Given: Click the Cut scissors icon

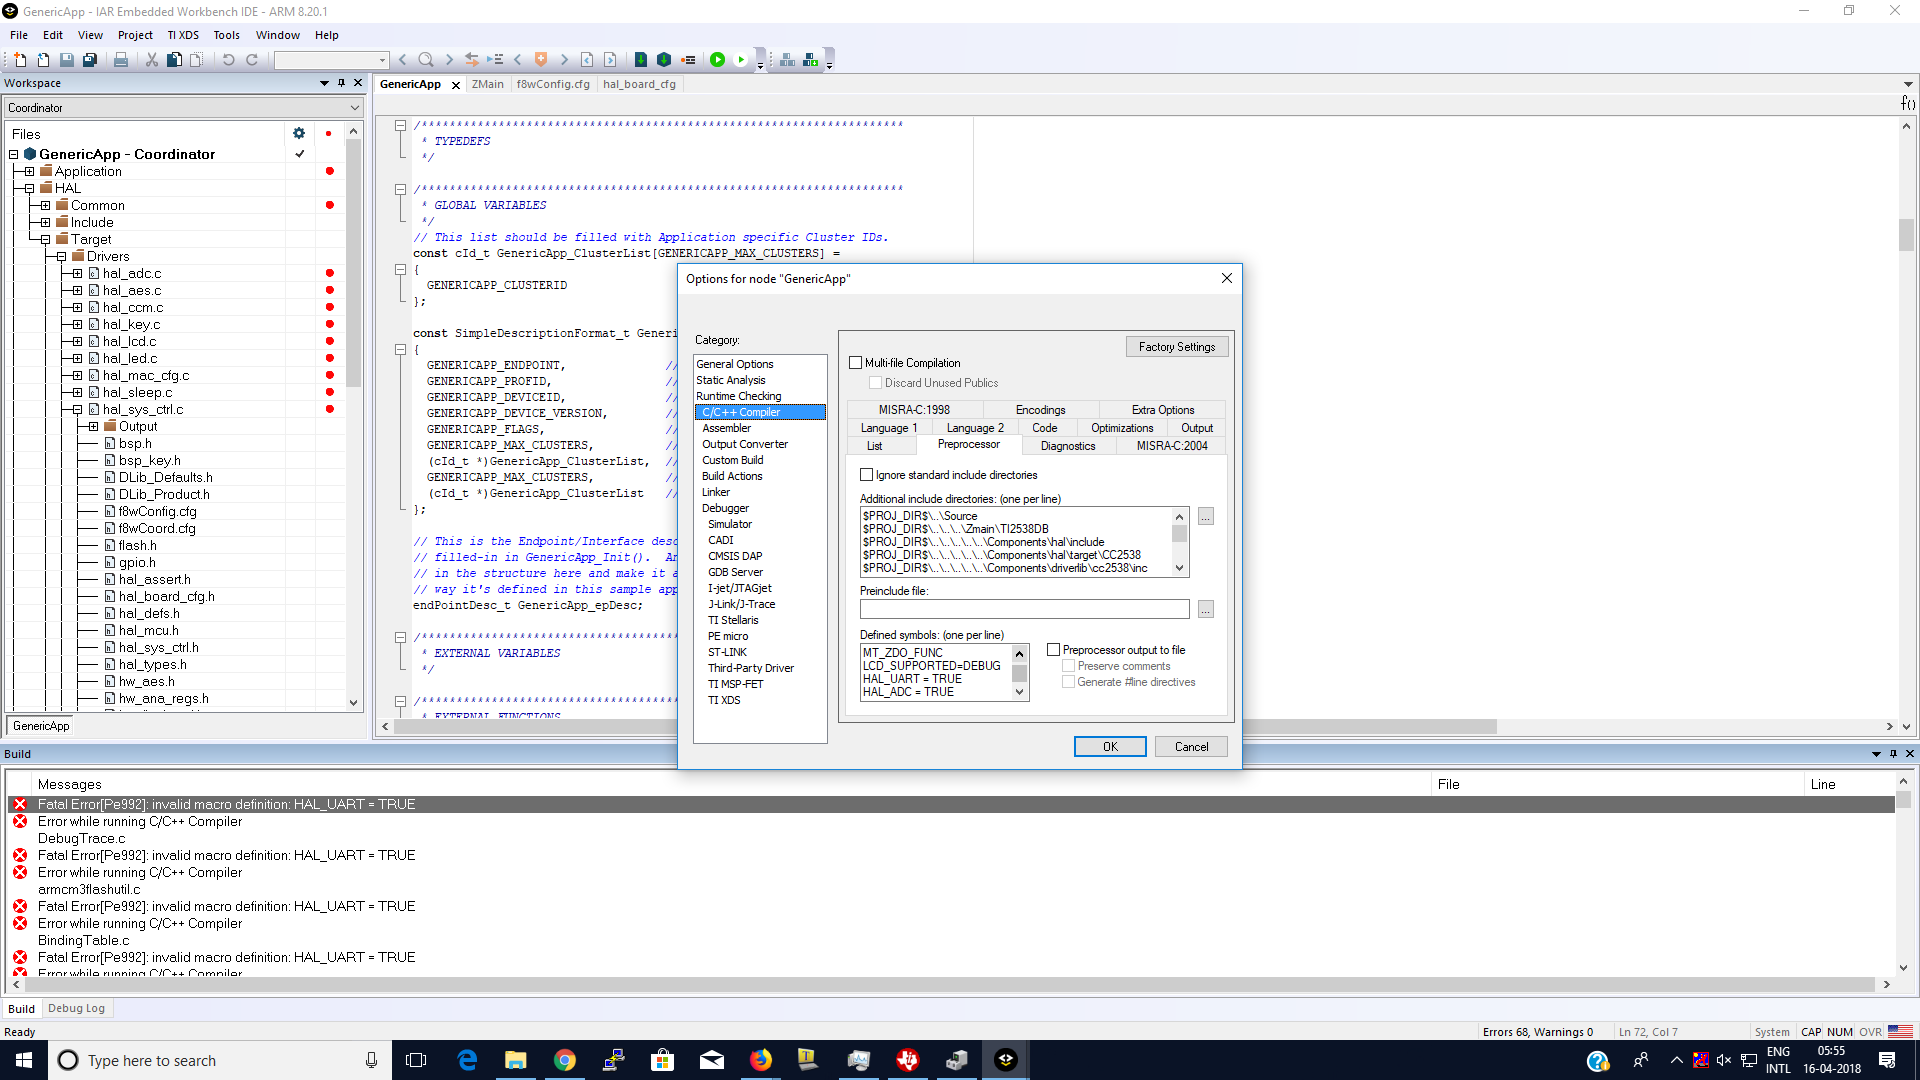Looking at the screenshot, I should coord(152,60).
